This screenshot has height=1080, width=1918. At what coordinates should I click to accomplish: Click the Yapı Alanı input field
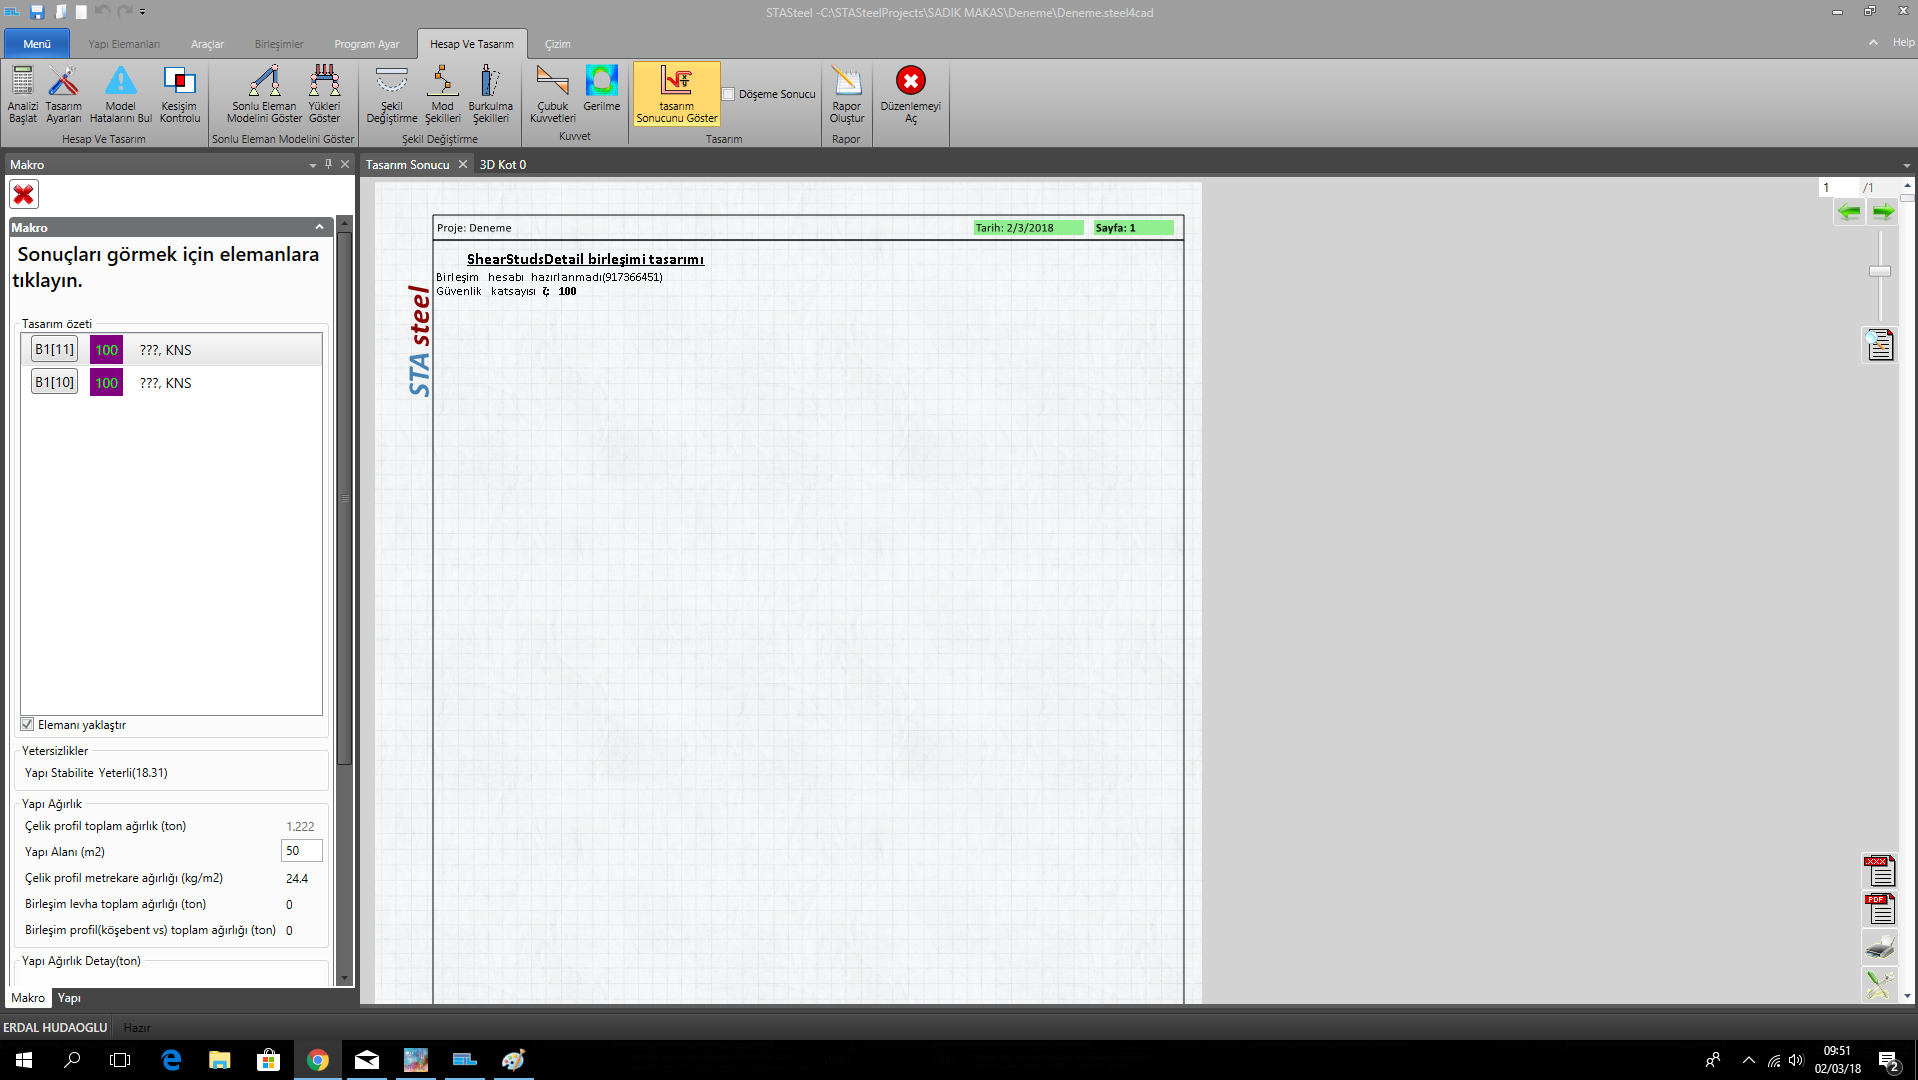[301, 851]
